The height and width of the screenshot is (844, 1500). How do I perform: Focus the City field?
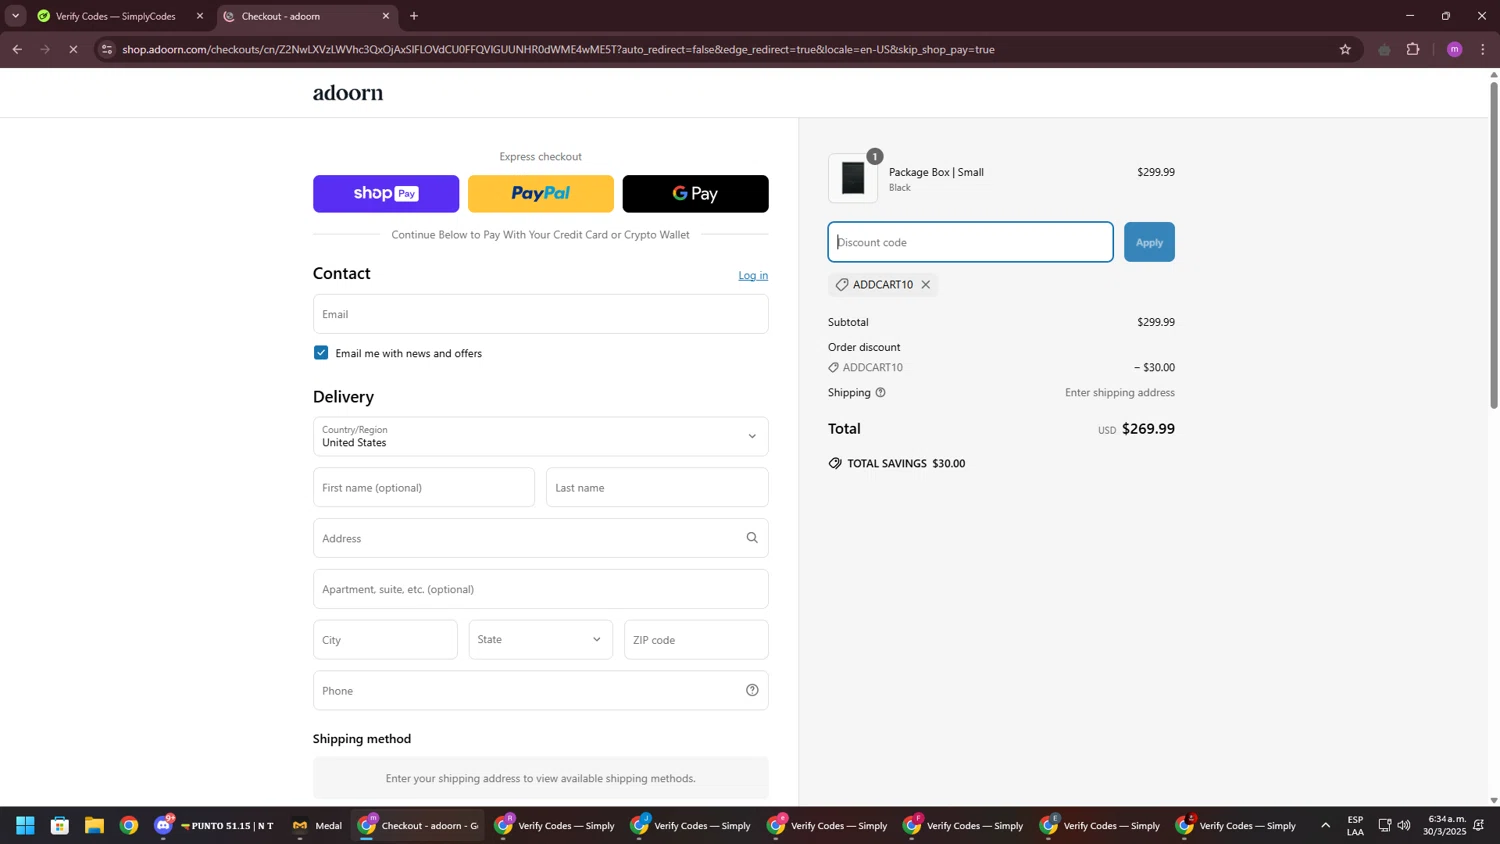(385, 640)
